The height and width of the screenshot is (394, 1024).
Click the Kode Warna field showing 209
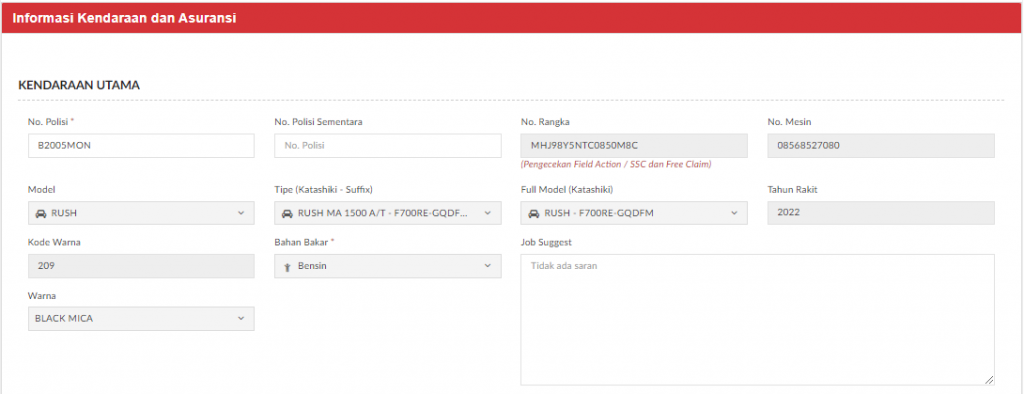click(x=141, y=266)
